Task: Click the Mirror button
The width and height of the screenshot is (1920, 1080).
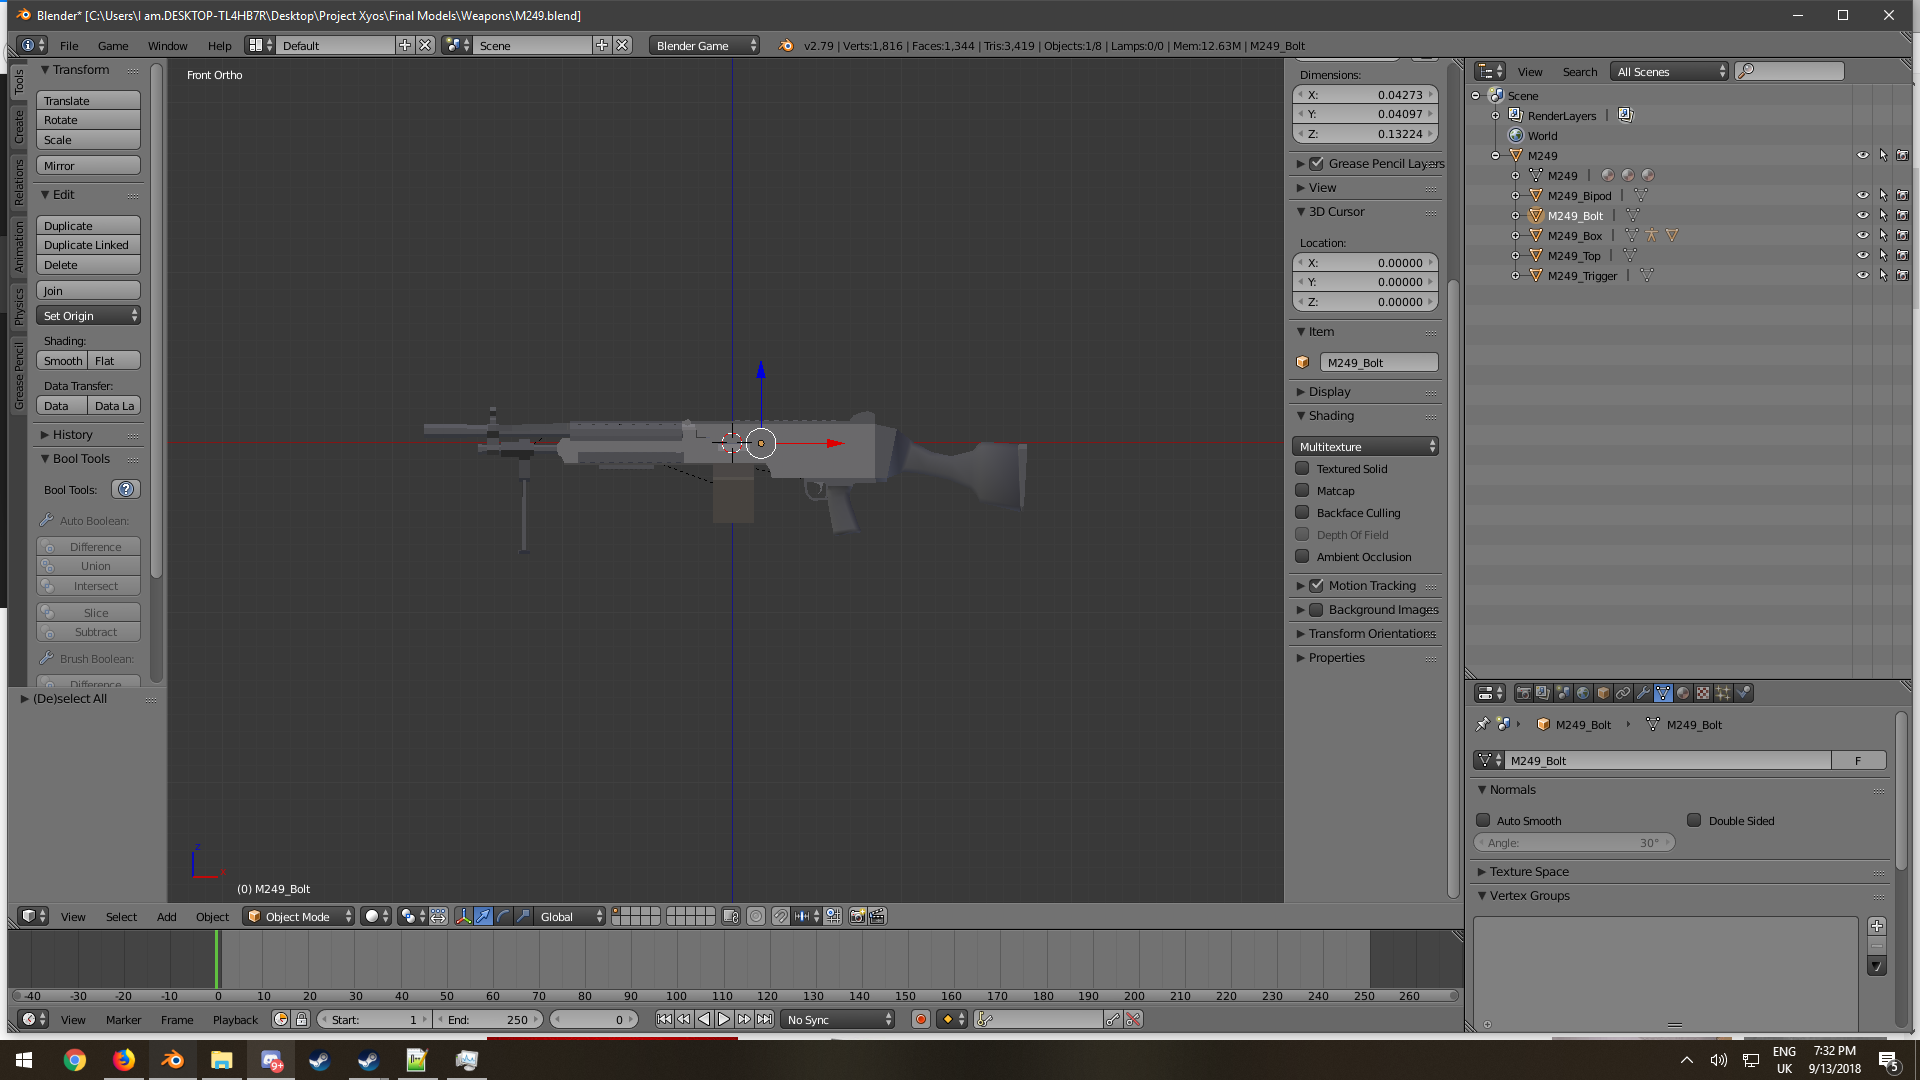Action: (x=88, y=165)
